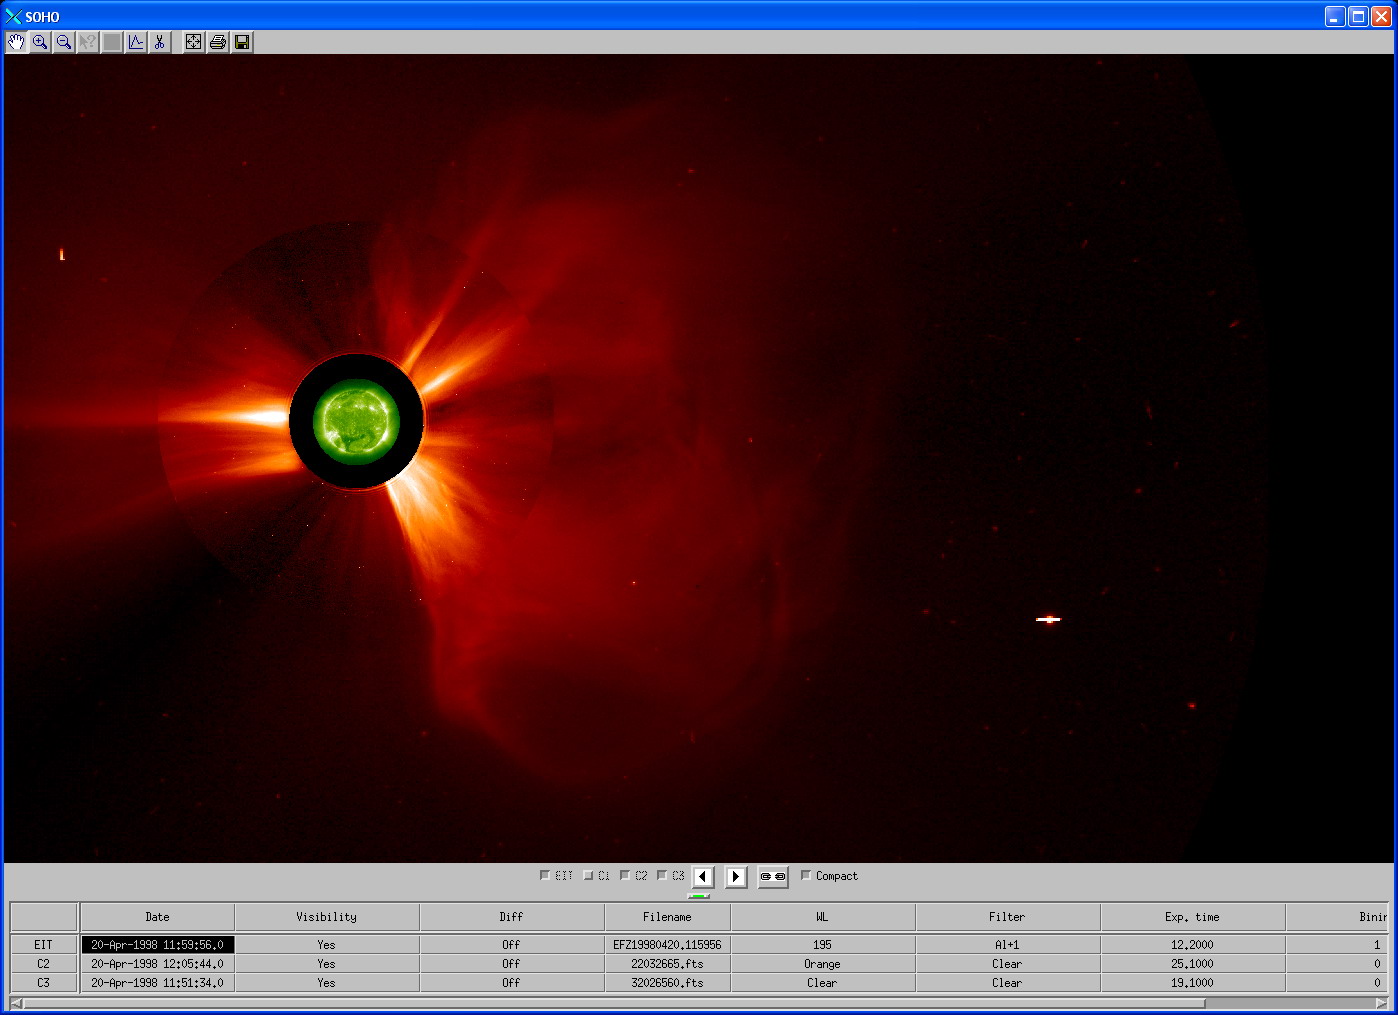Click the scrollbar's right arrow
1398x1015 pixels.
1382,1003
